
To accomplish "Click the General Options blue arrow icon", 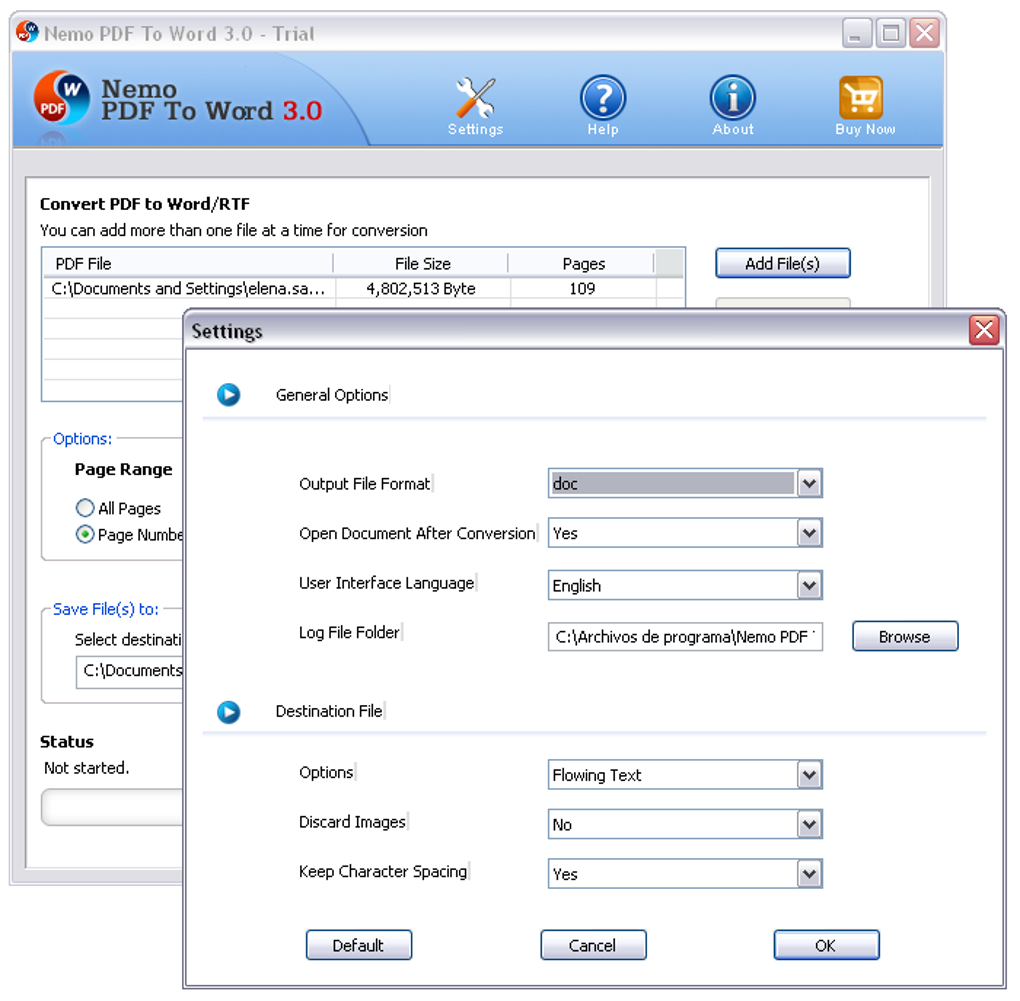I will pos(228,395).
